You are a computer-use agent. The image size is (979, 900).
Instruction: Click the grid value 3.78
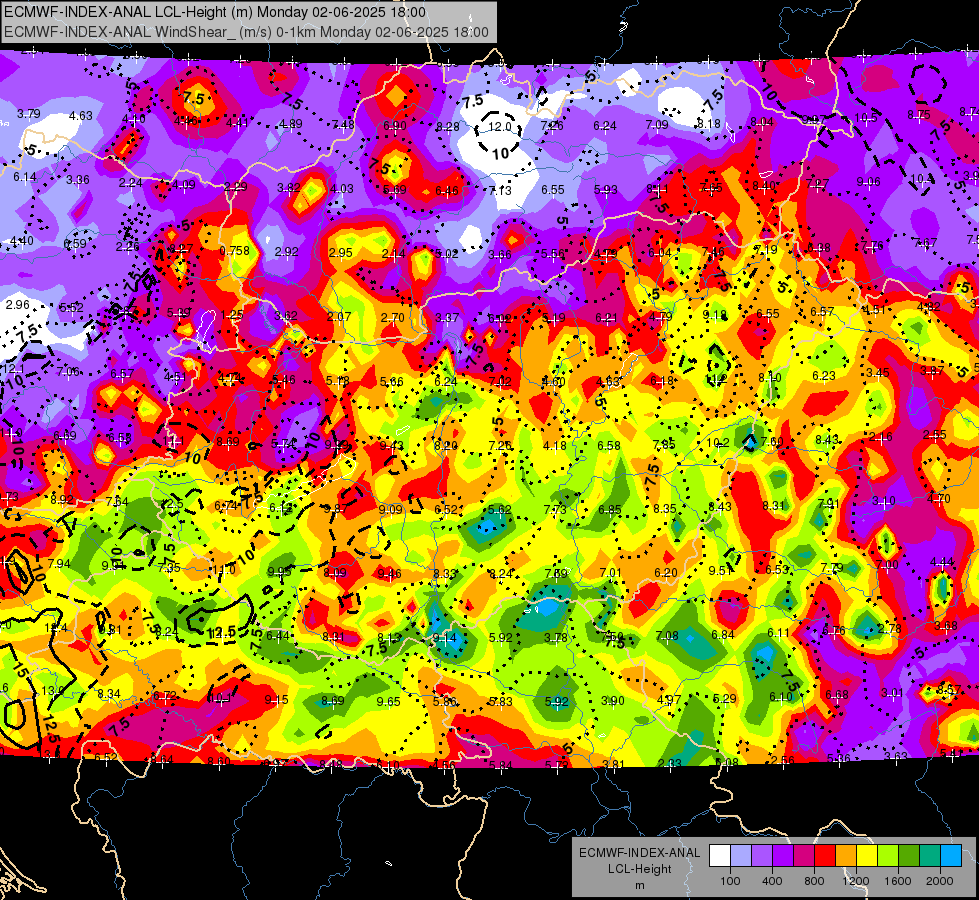pos(556,638)
